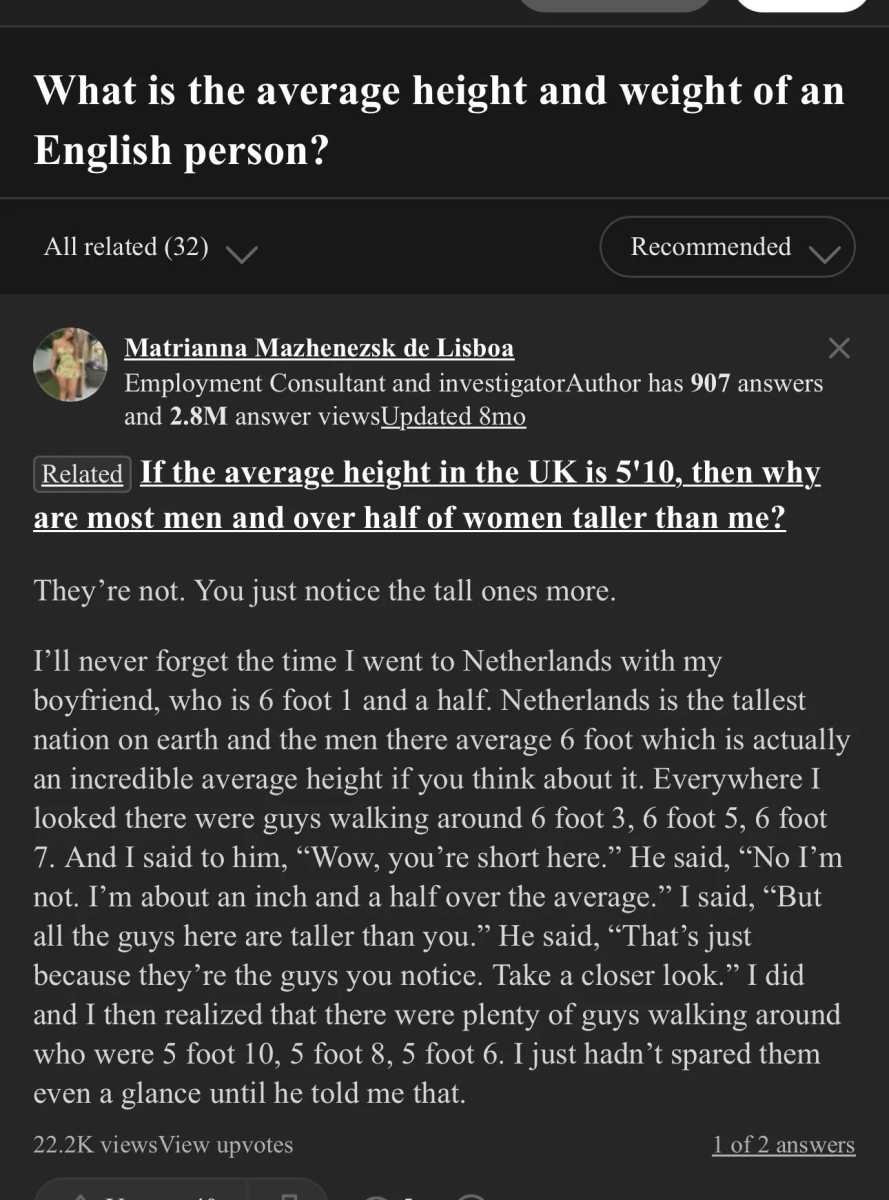The height and width of the screenshot is (1200, 889).
Task: Click the Updated 8mo timestamp link
Action: click(x=454, y=417)
